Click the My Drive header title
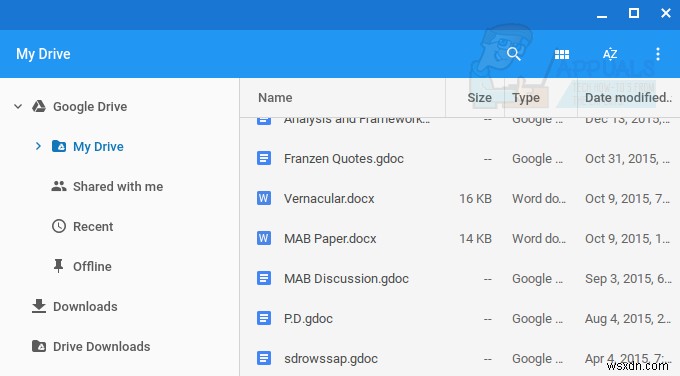The height and width of the screenshot is (376, 680). pyautogui.click(x=43, y=54)
